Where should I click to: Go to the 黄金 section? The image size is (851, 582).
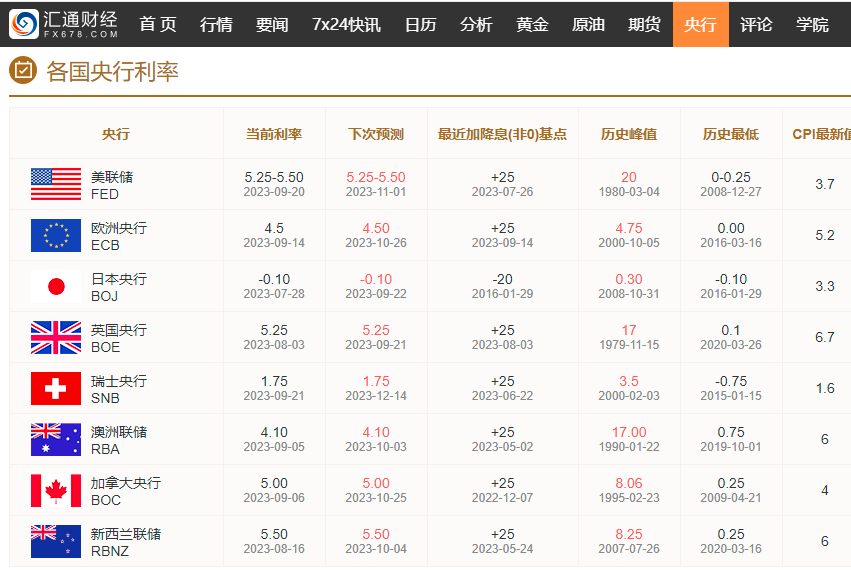[532, 24]
